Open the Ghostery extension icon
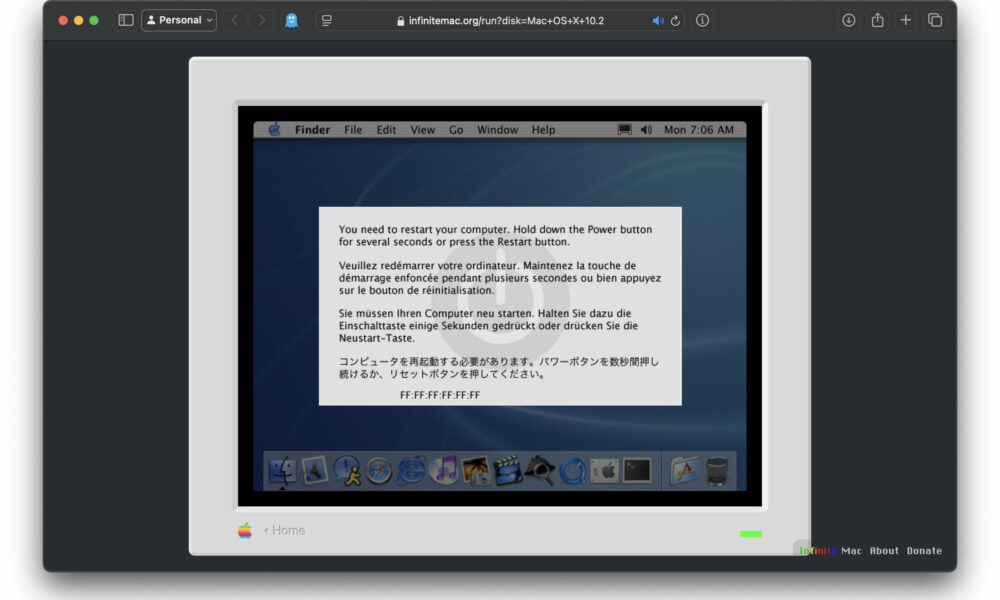Viewport: 1000px width, 600px height. point(291,20)
